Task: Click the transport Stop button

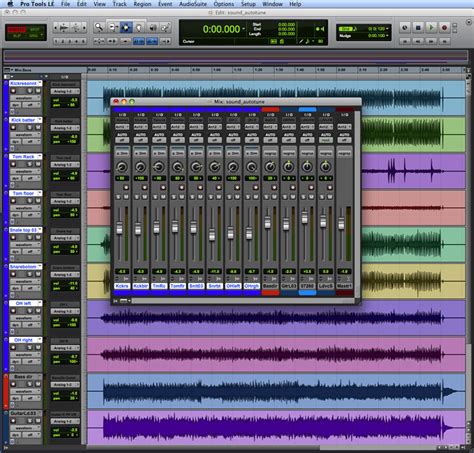Action: (x=418, y=28)
